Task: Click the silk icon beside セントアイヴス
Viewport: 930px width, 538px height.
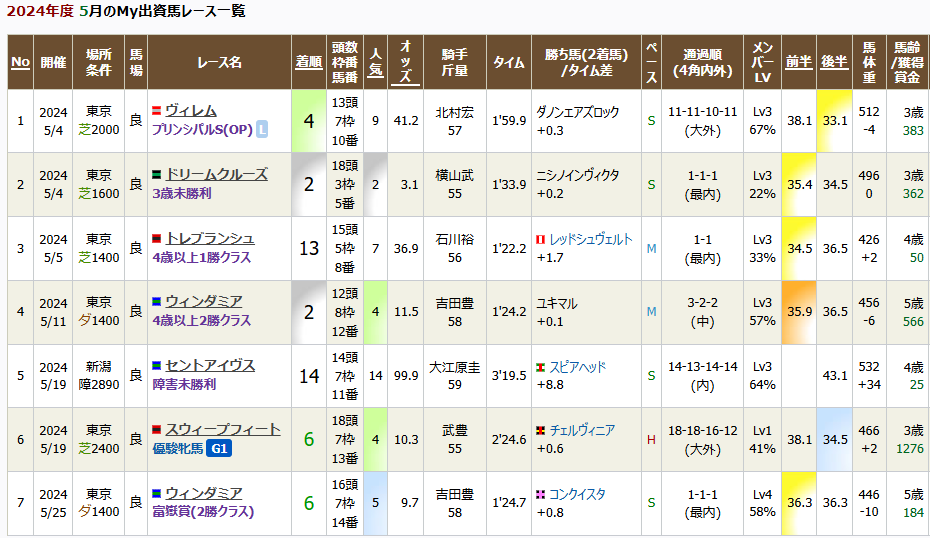Action: click(156, 366)
